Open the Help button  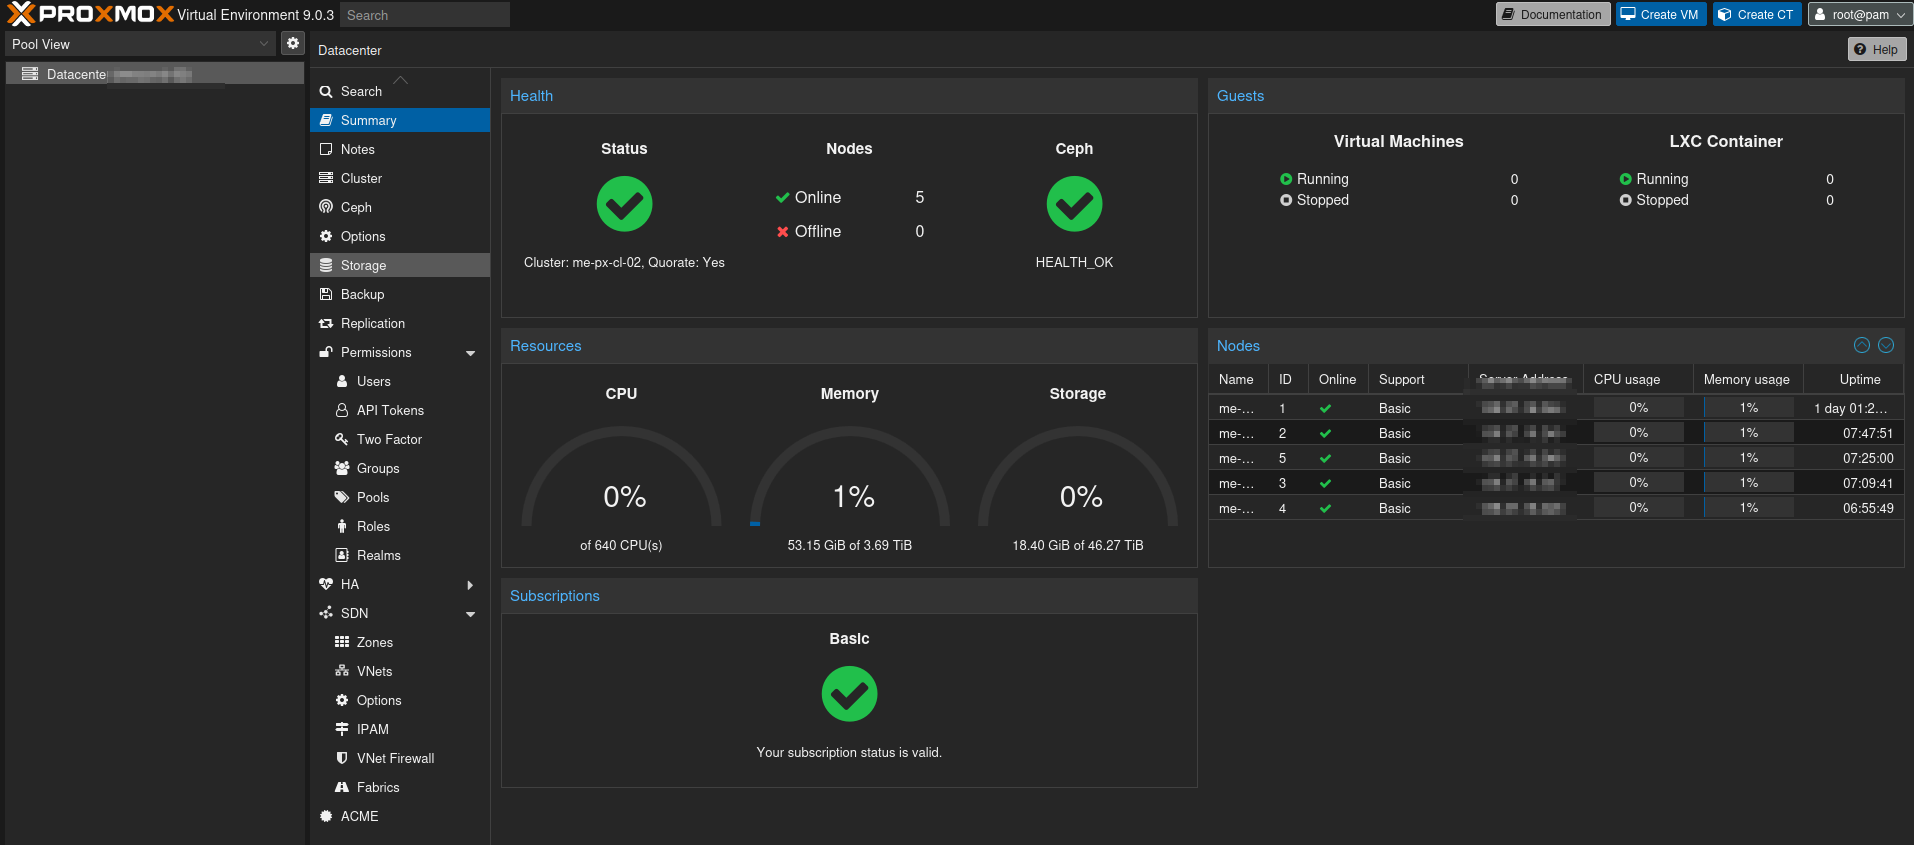pyautogui.click(x=1877, y=49)
